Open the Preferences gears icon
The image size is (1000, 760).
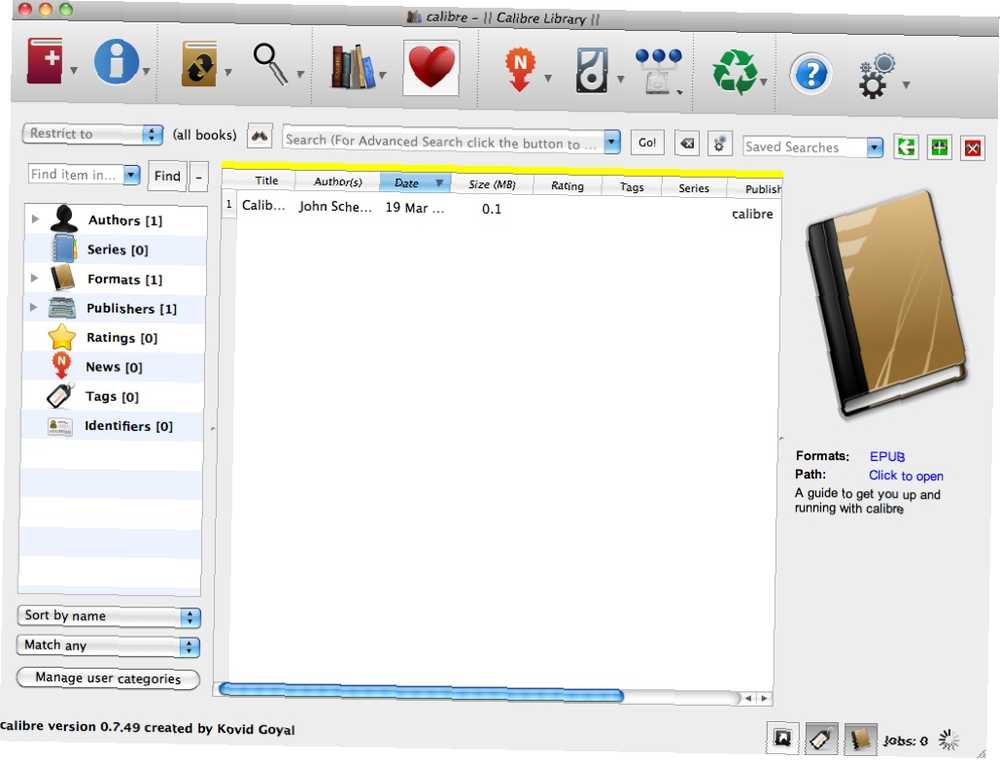tap(877, 76)
